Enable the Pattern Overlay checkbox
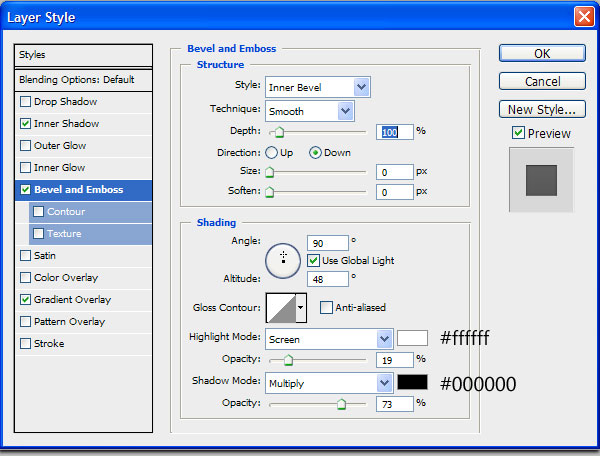Image resolution: width=600 pixels, height=456 pixels. click(25, 321)
